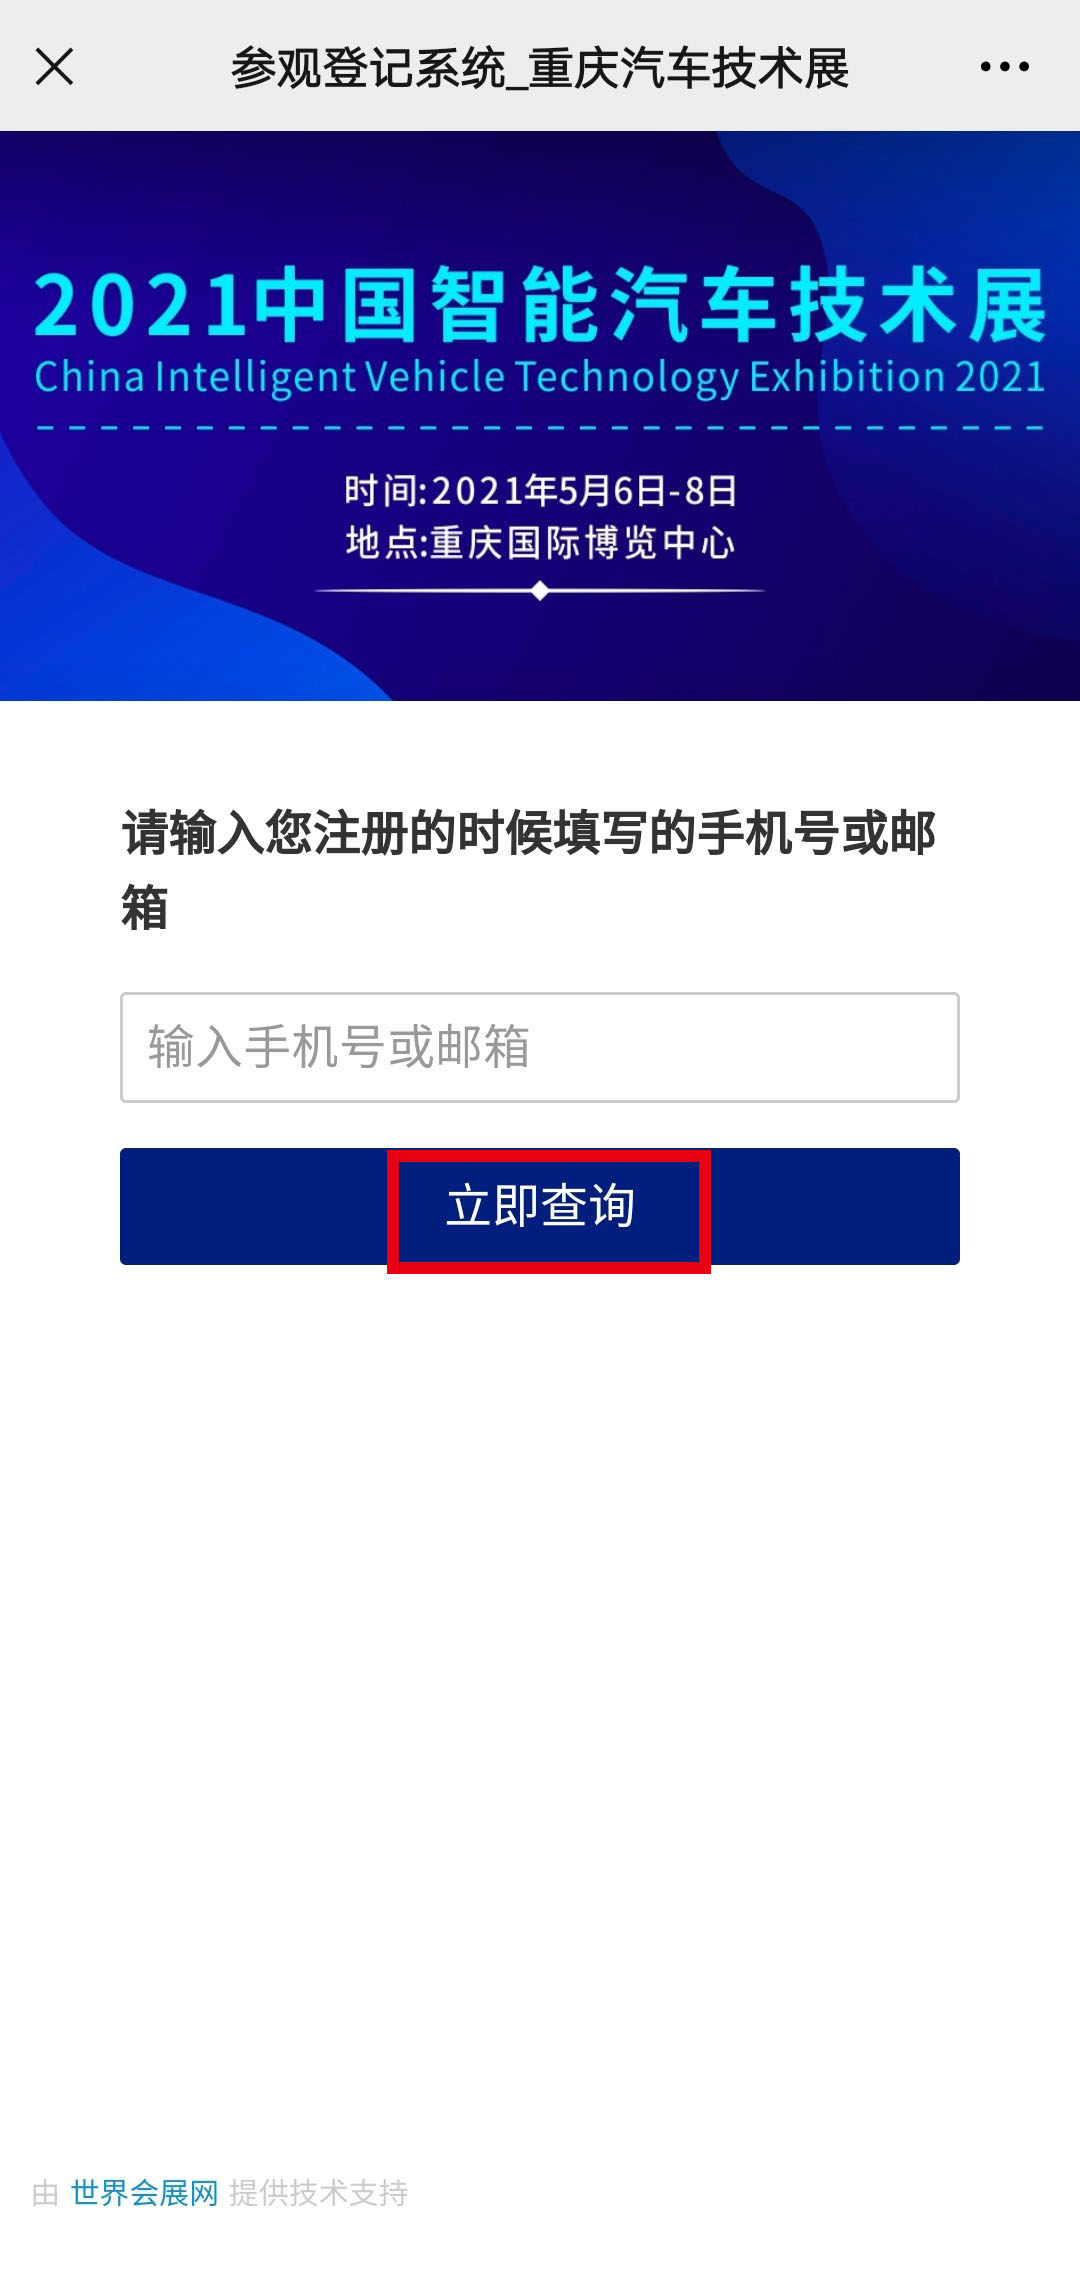The width and height of the screenshot is (1080, 2269).
Task: Open the 世界会展网 link in the footer
Action: point(144,2193)
